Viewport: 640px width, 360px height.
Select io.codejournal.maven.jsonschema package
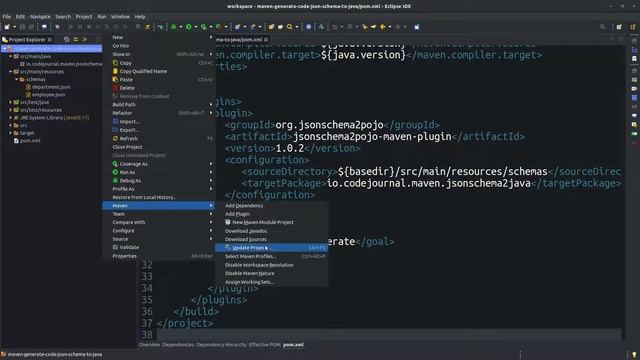[x=64, y=64]
